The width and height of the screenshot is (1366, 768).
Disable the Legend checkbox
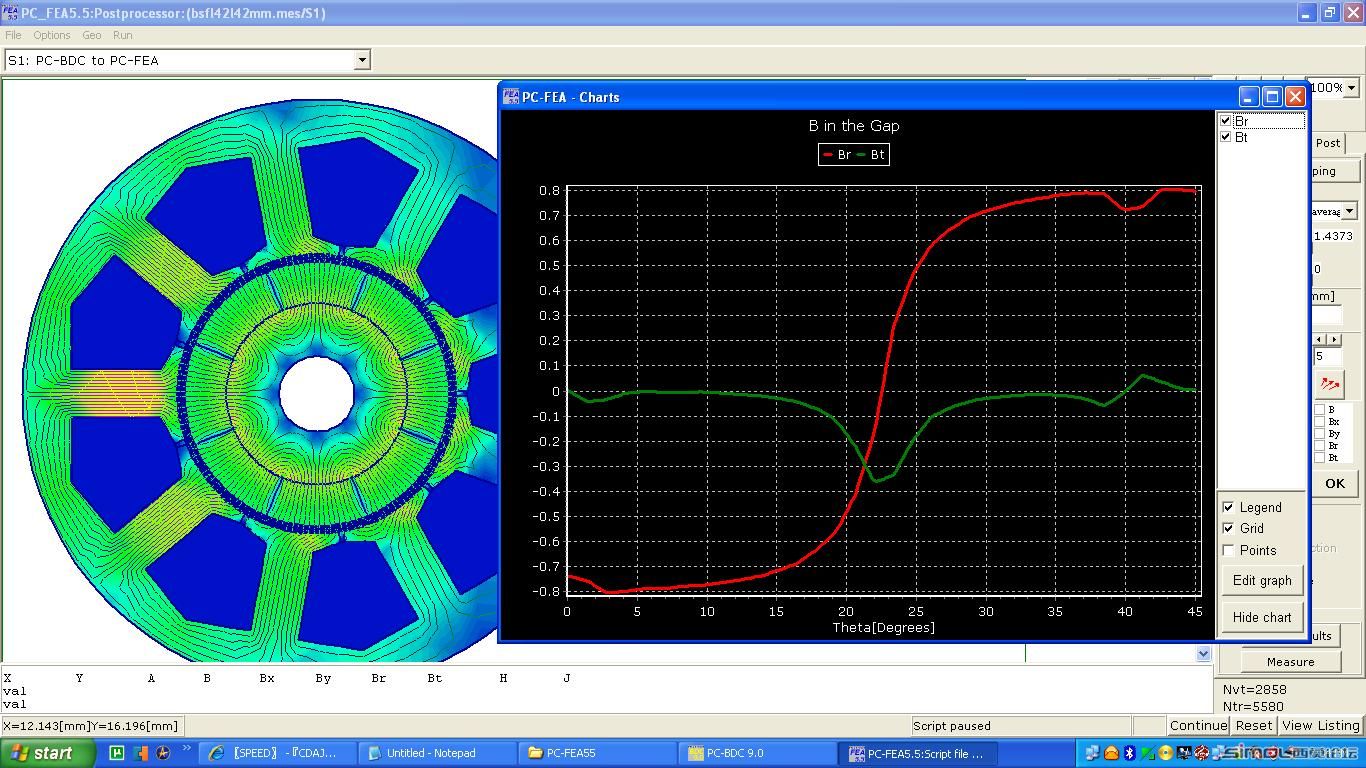coord(1228,507)
